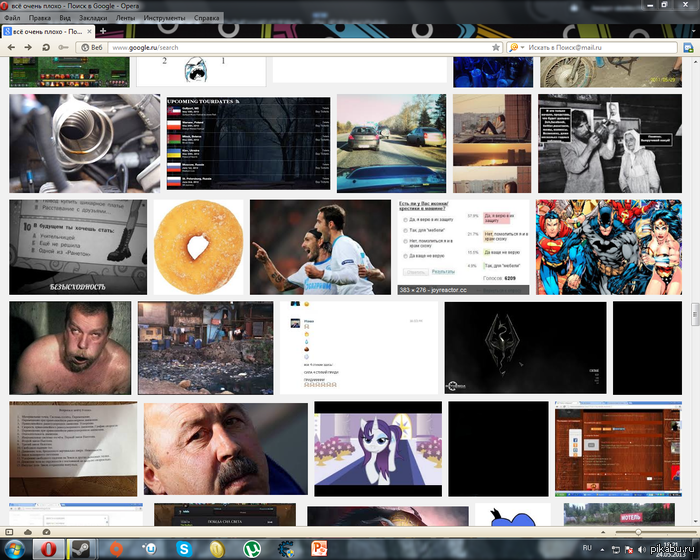Open the printed exam questions paper thumbnail
The height and width of the screenshot is (560, 700).
(73, 449)
